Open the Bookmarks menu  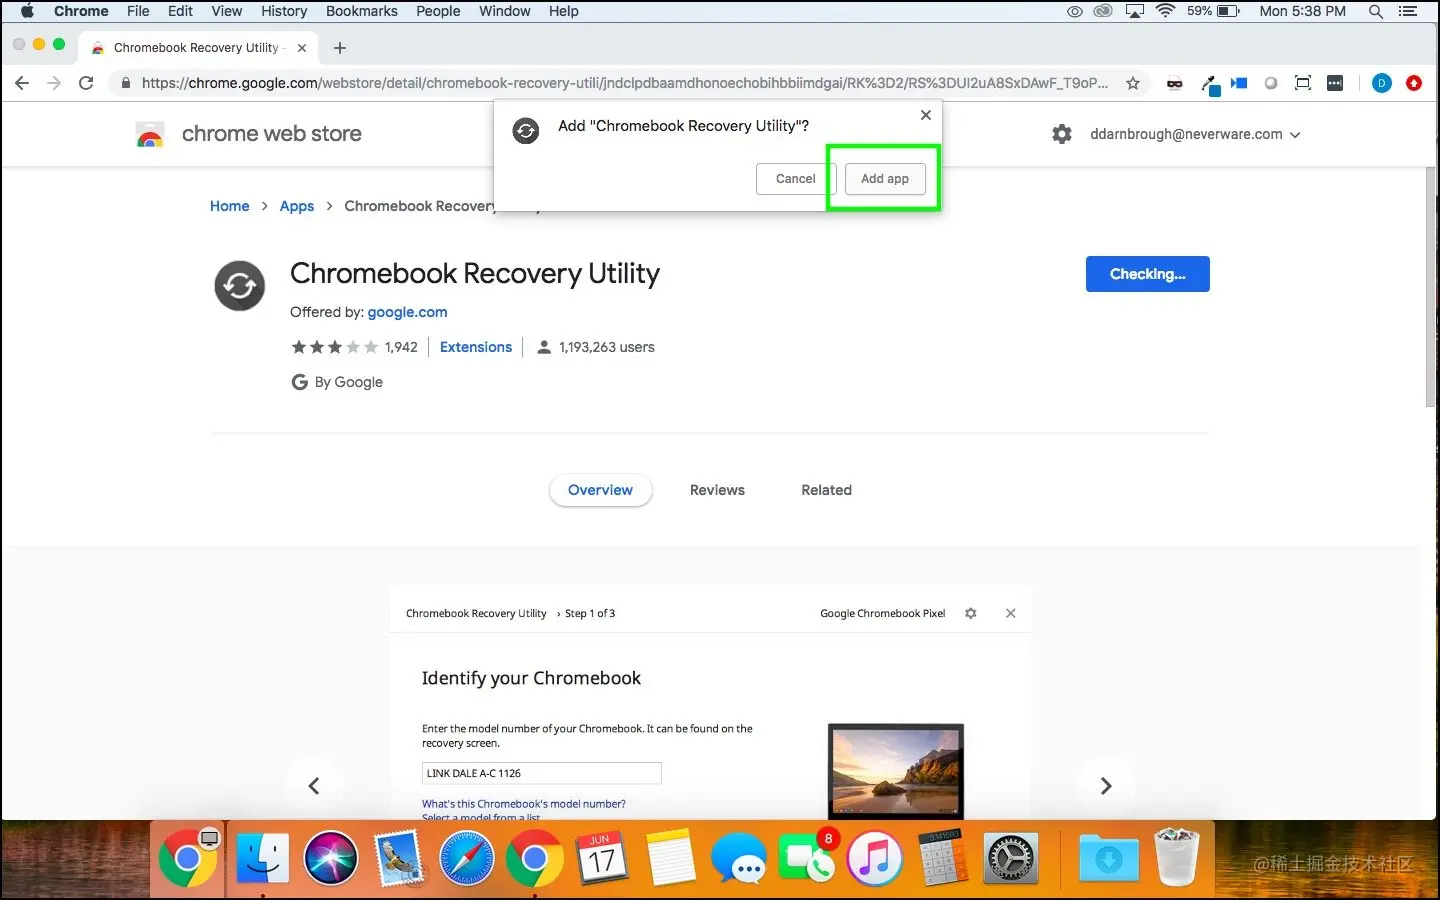(362, 11)
